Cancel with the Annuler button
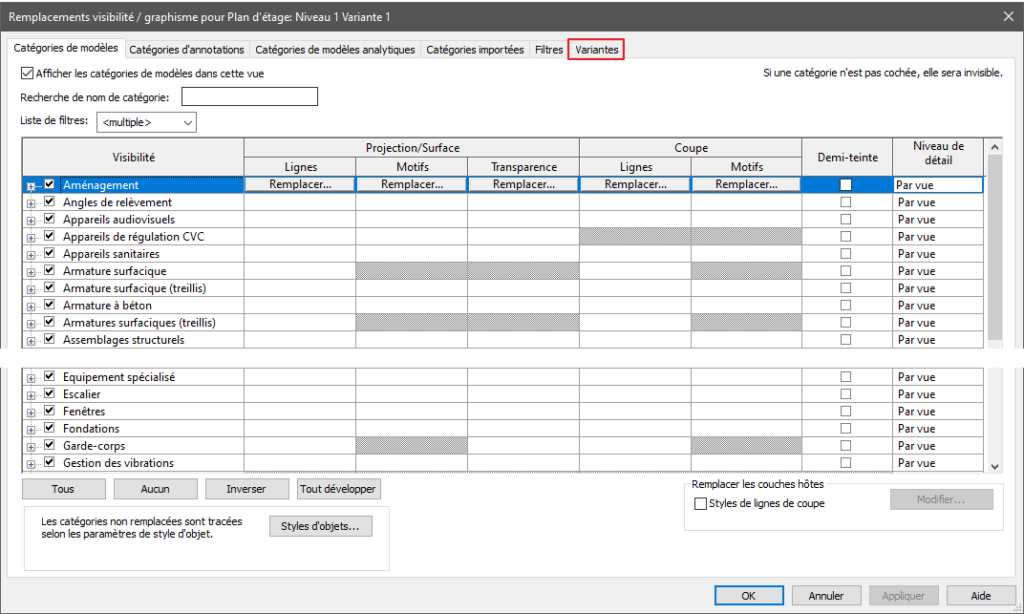Image resolution: width=1024 pixels, height=614 pixels. [x=826, y=596]
